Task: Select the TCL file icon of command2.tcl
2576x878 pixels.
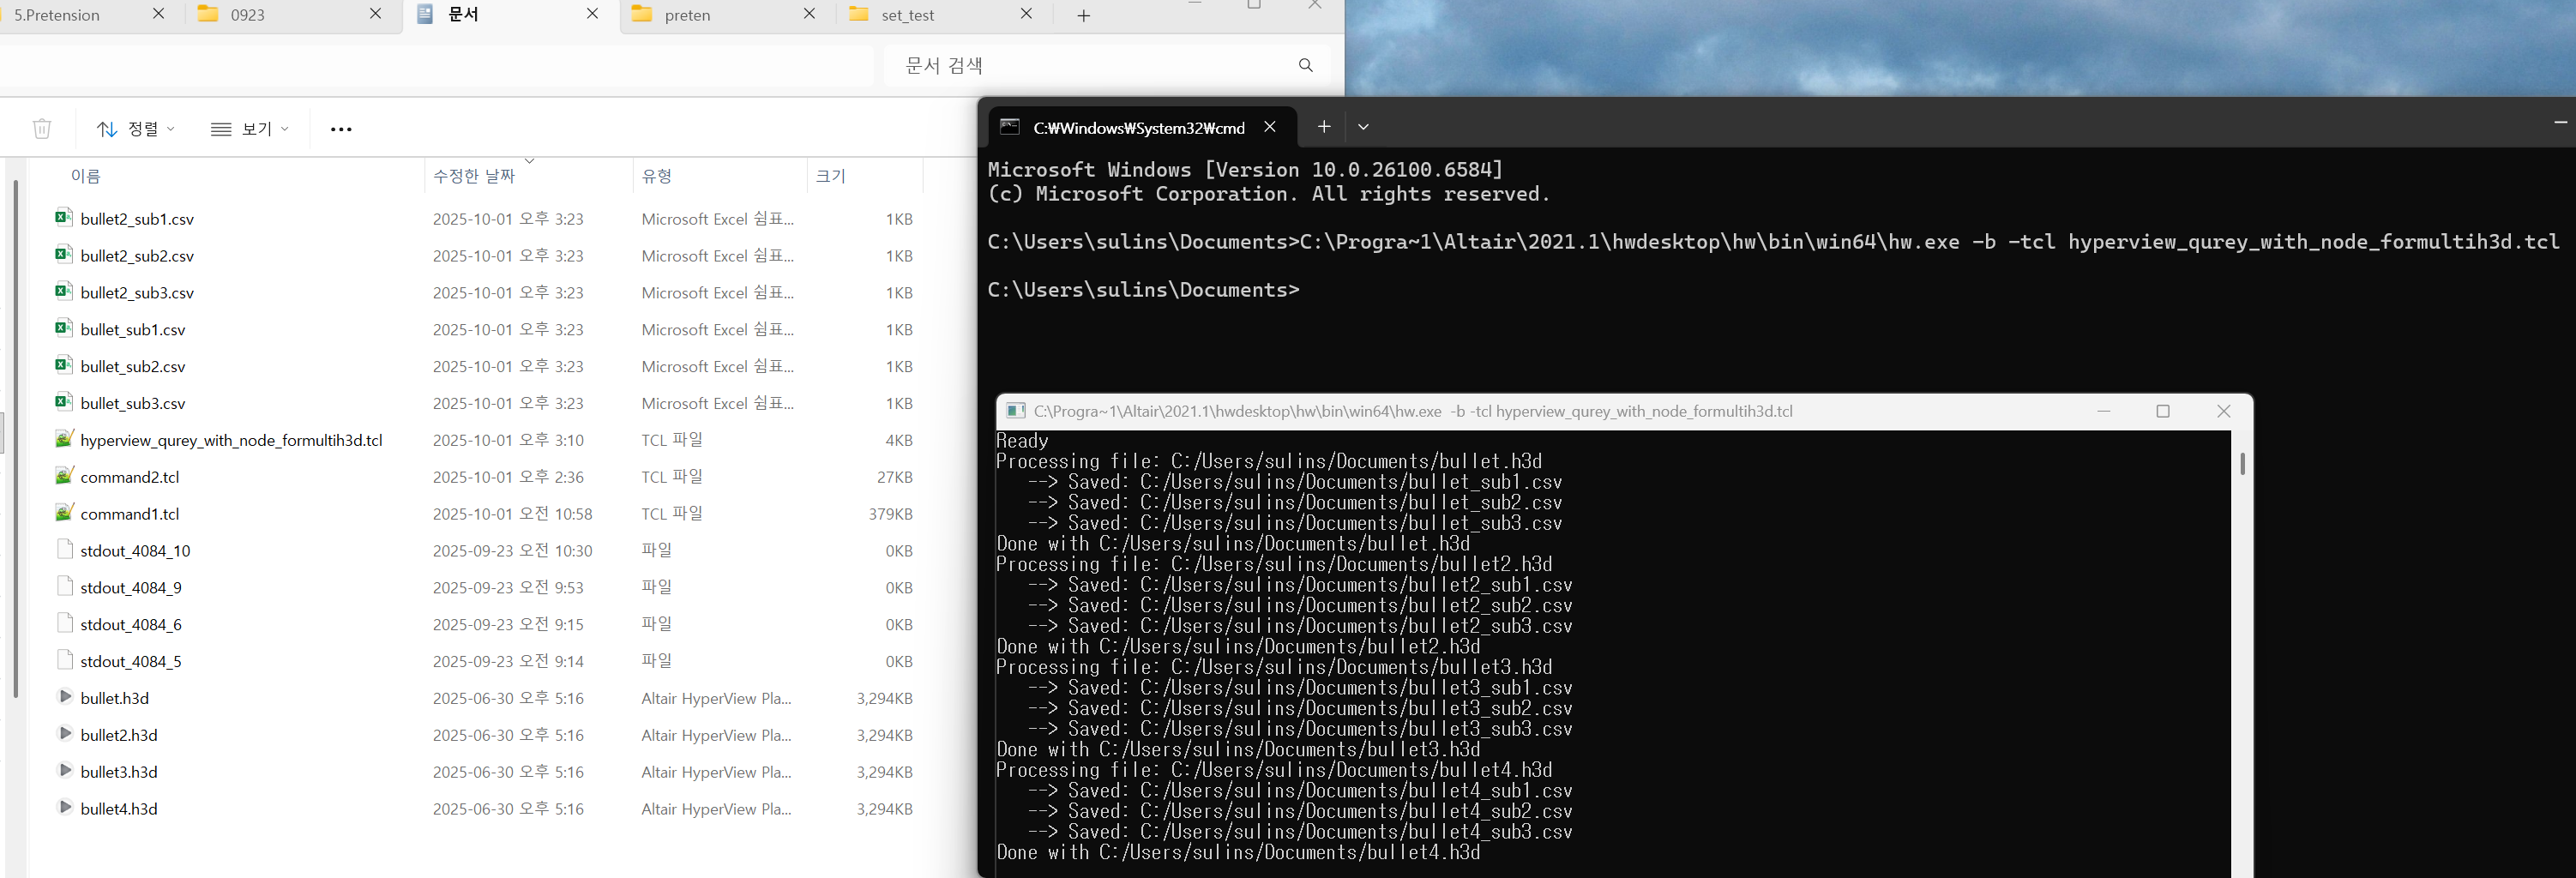Action: point(64,476)
